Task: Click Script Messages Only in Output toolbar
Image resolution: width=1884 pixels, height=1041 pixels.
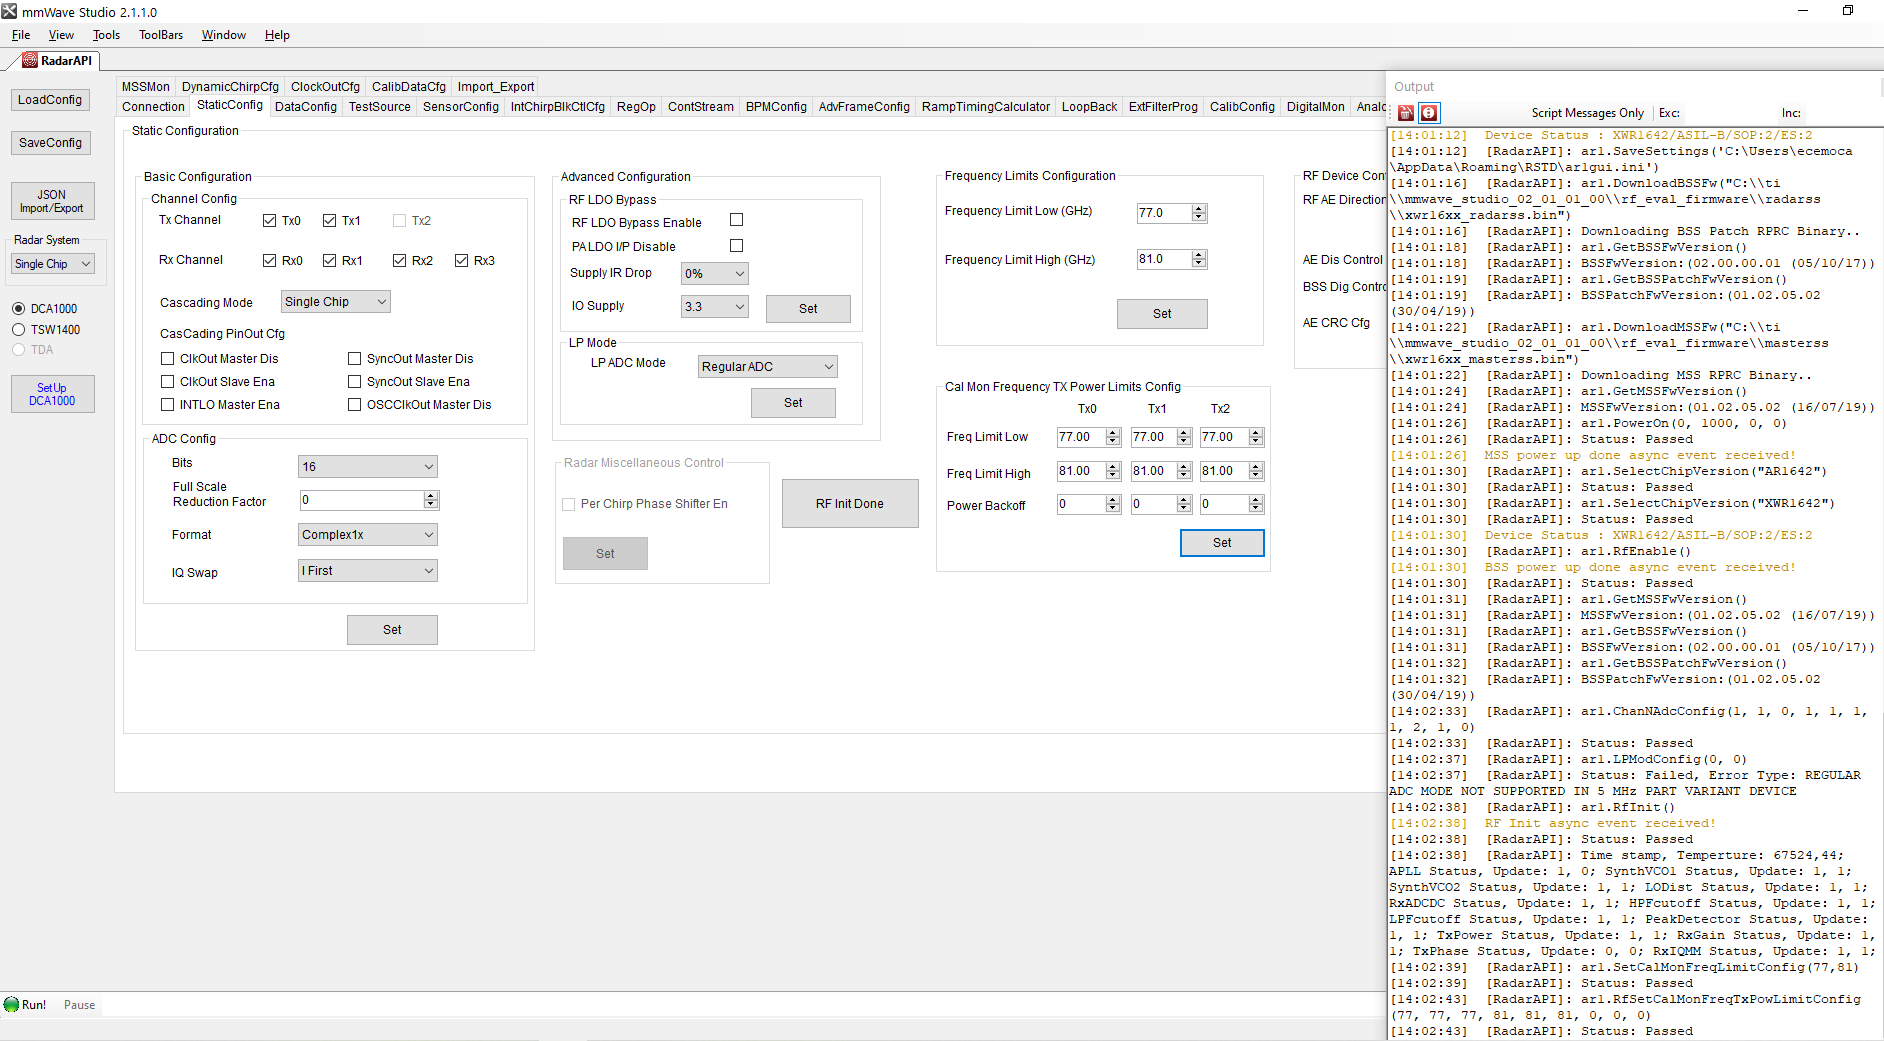Action: (1587, 113)
